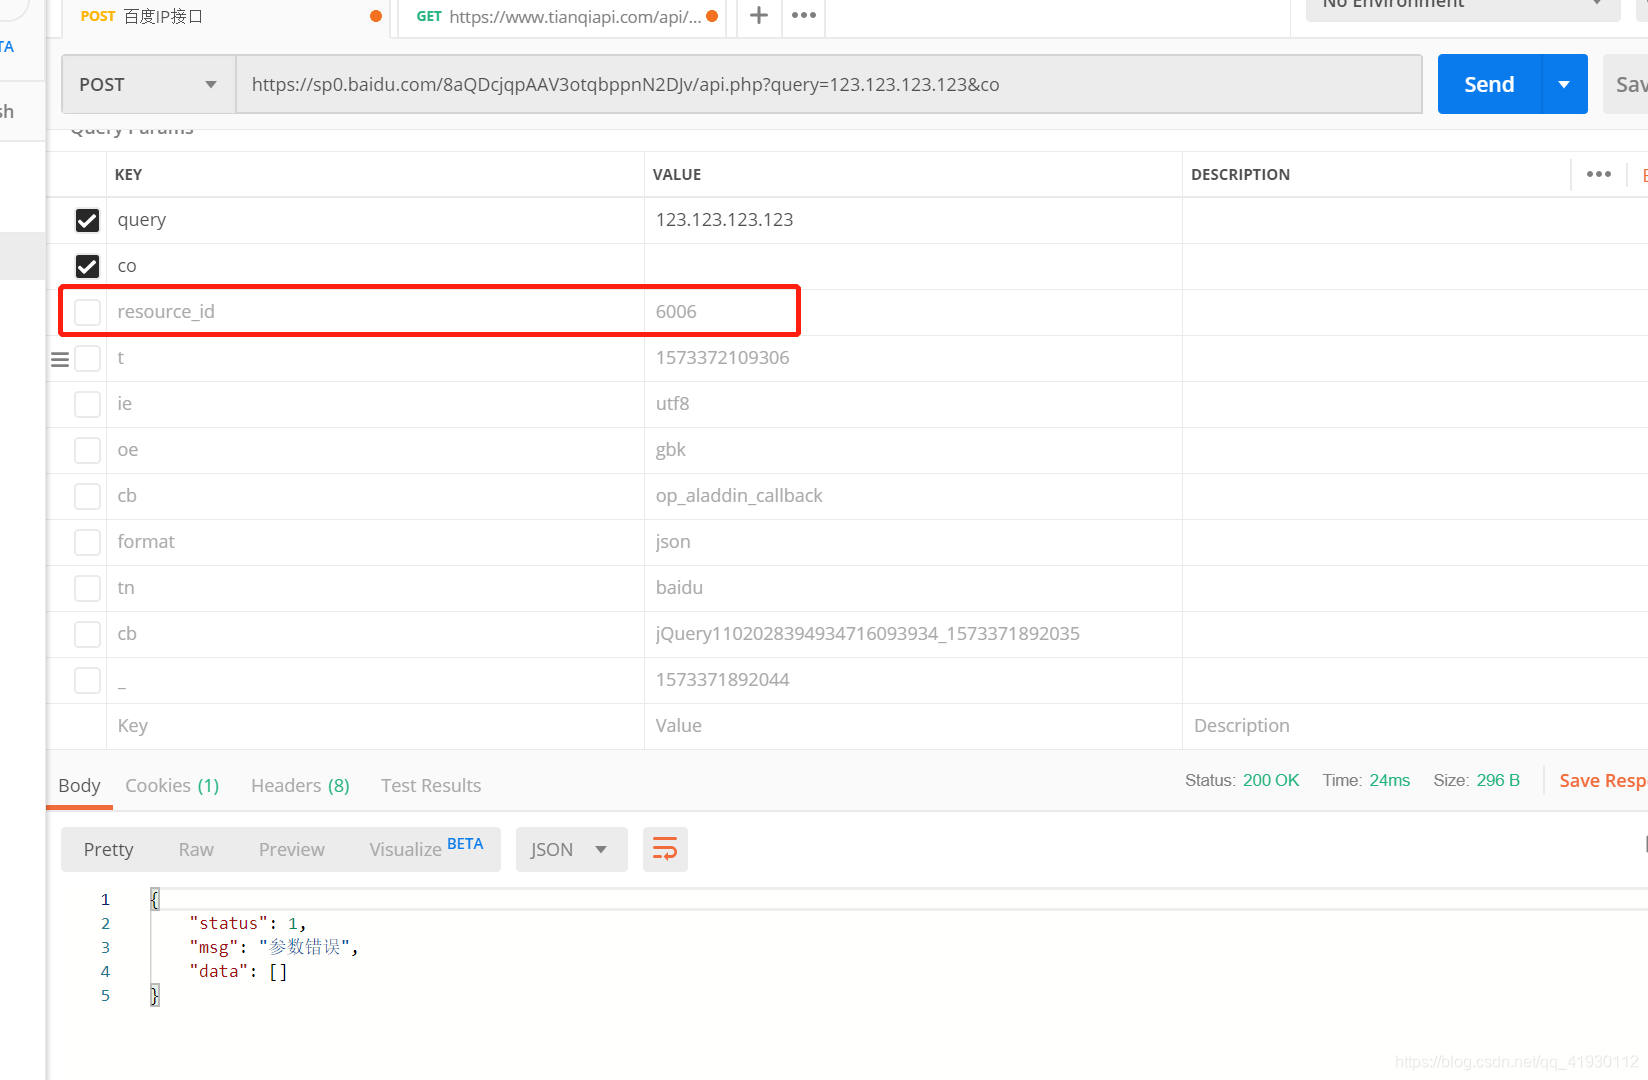Image resolution: width=1648 pixels, height=1080 pixels.
Task: Select the response Body tab
Action: (x=79, y=785)
